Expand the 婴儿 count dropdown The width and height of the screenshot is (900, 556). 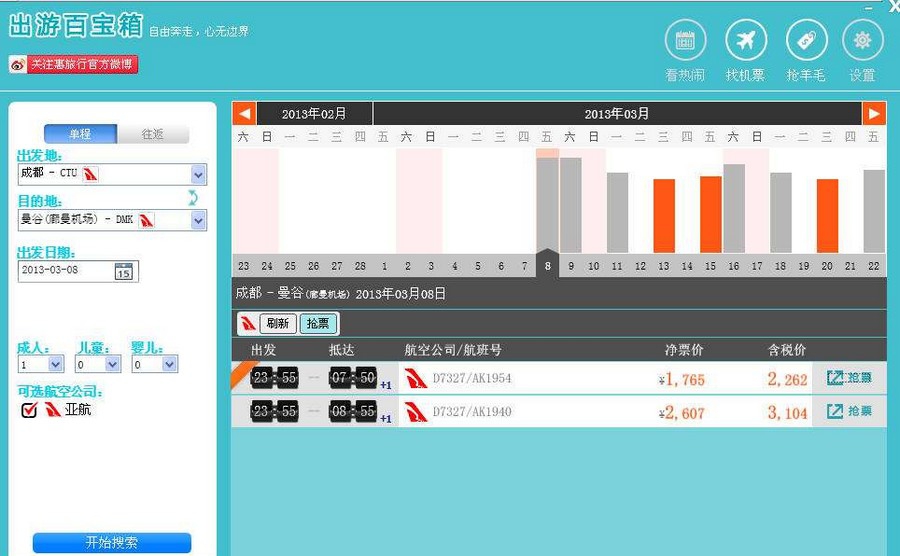point(169,364)
